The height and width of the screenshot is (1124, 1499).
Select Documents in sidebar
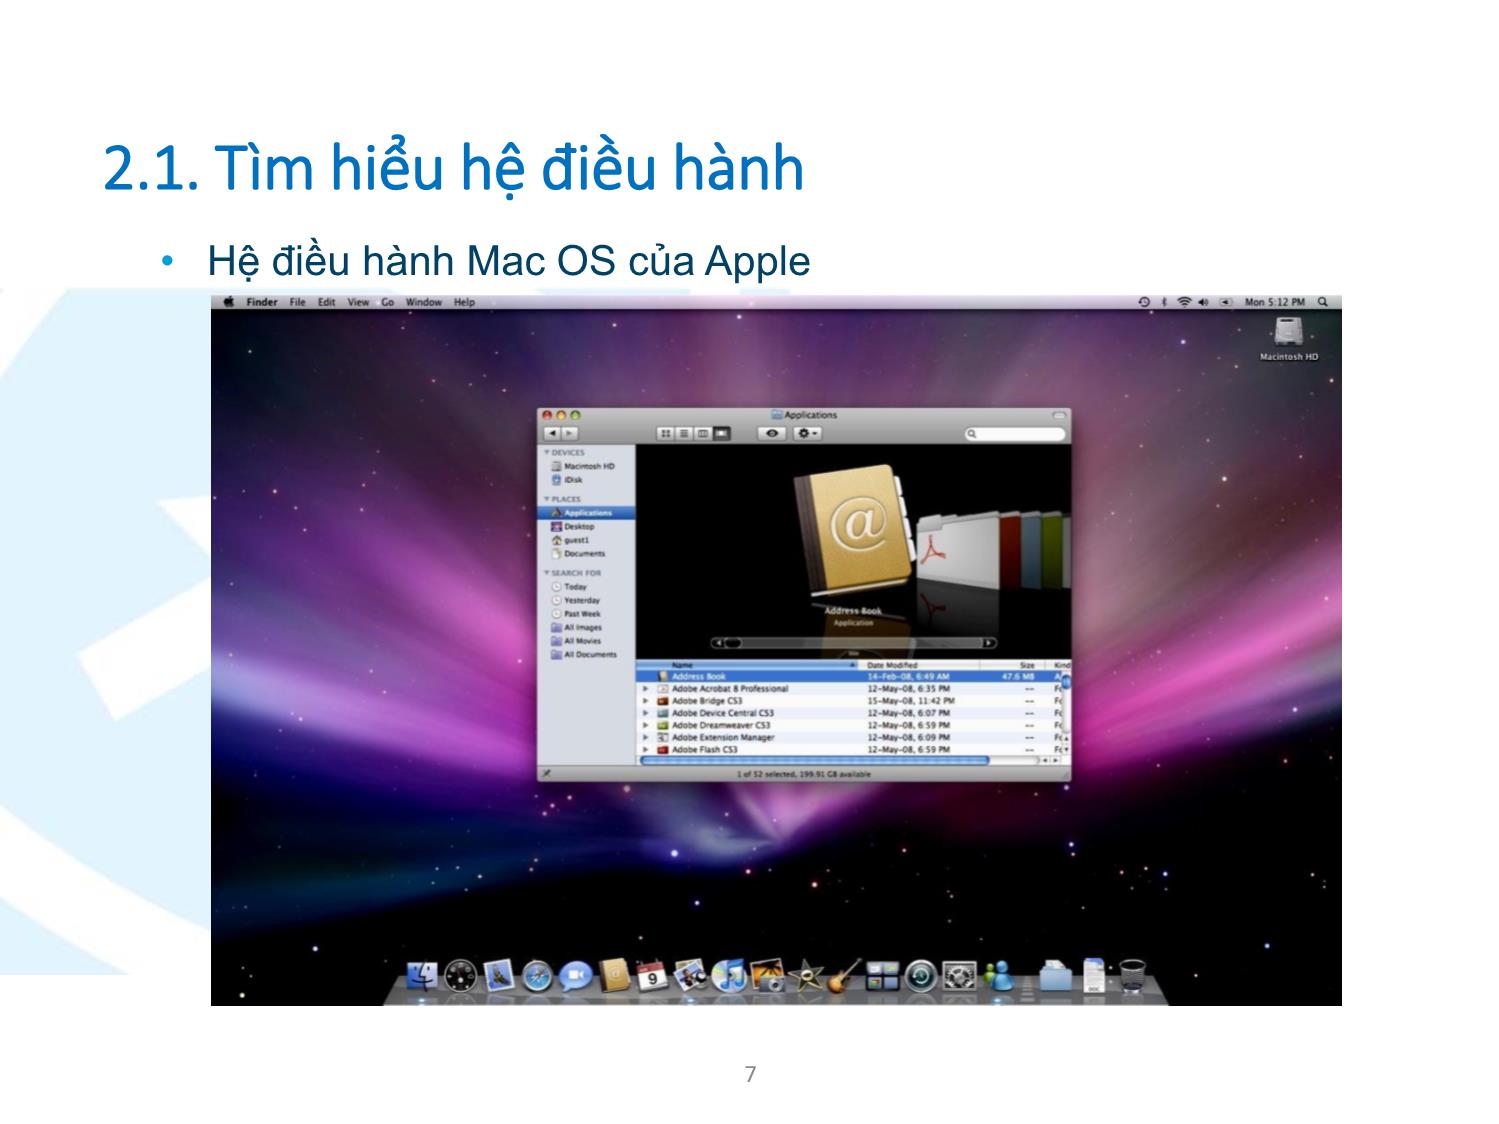tap(586, 553)
